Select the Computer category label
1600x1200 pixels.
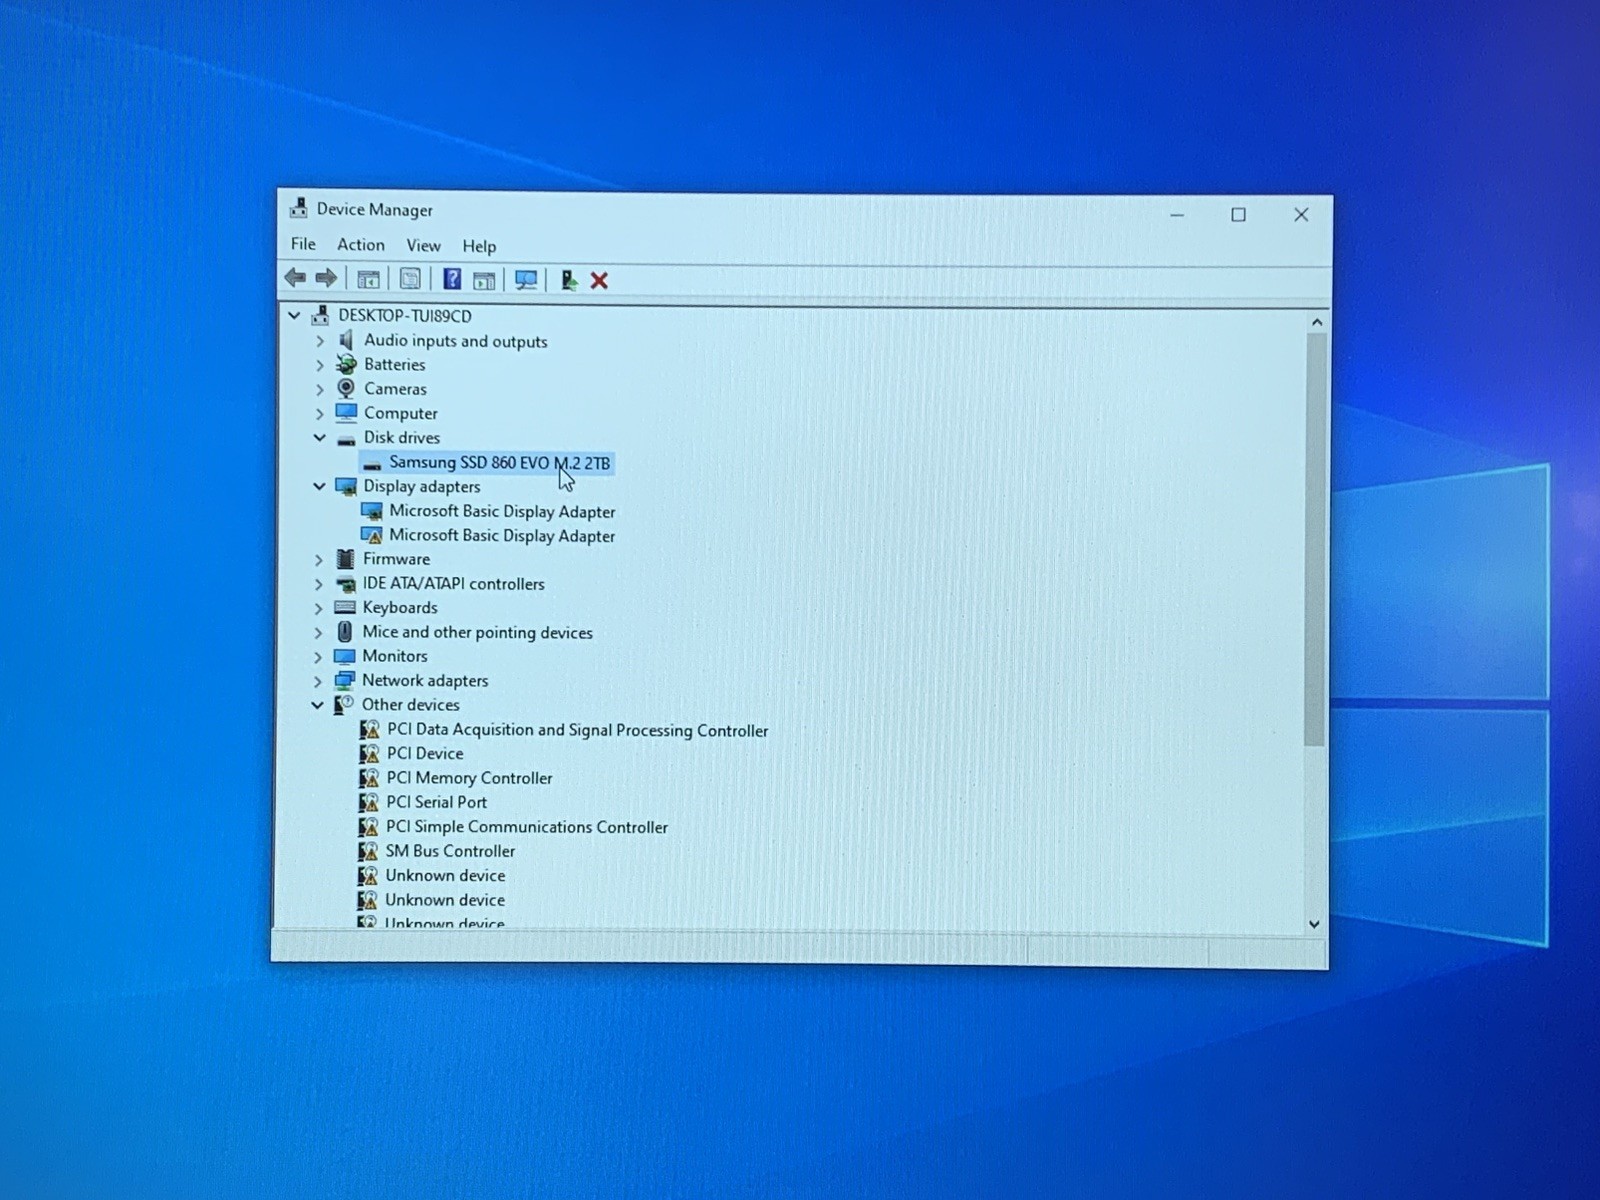tap(401, 413)
